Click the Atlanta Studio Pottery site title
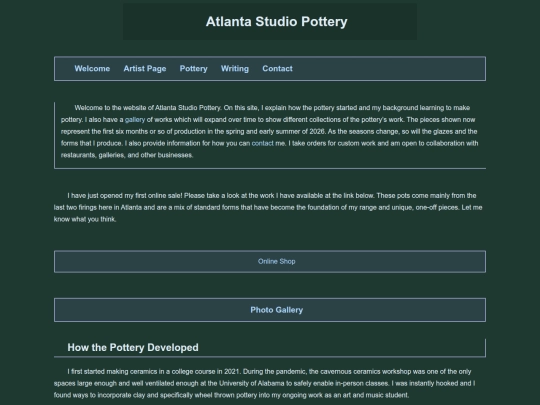The height and width of the screenshot is (405, 540). pyautogui.click(x=277, y=22)
